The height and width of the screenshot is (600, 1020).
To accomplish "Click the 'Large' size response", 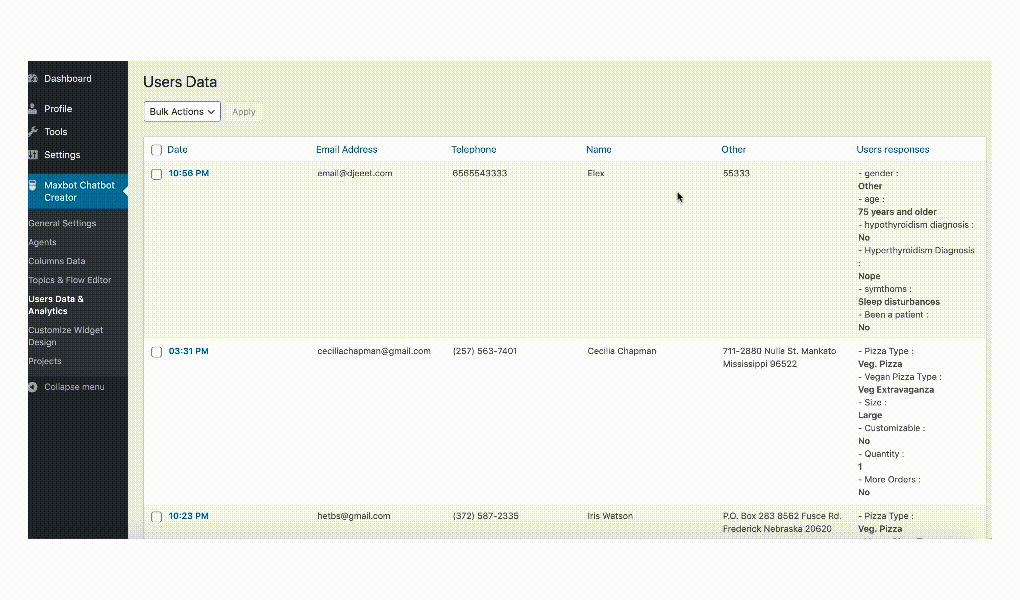I will (x=870, y=415).
